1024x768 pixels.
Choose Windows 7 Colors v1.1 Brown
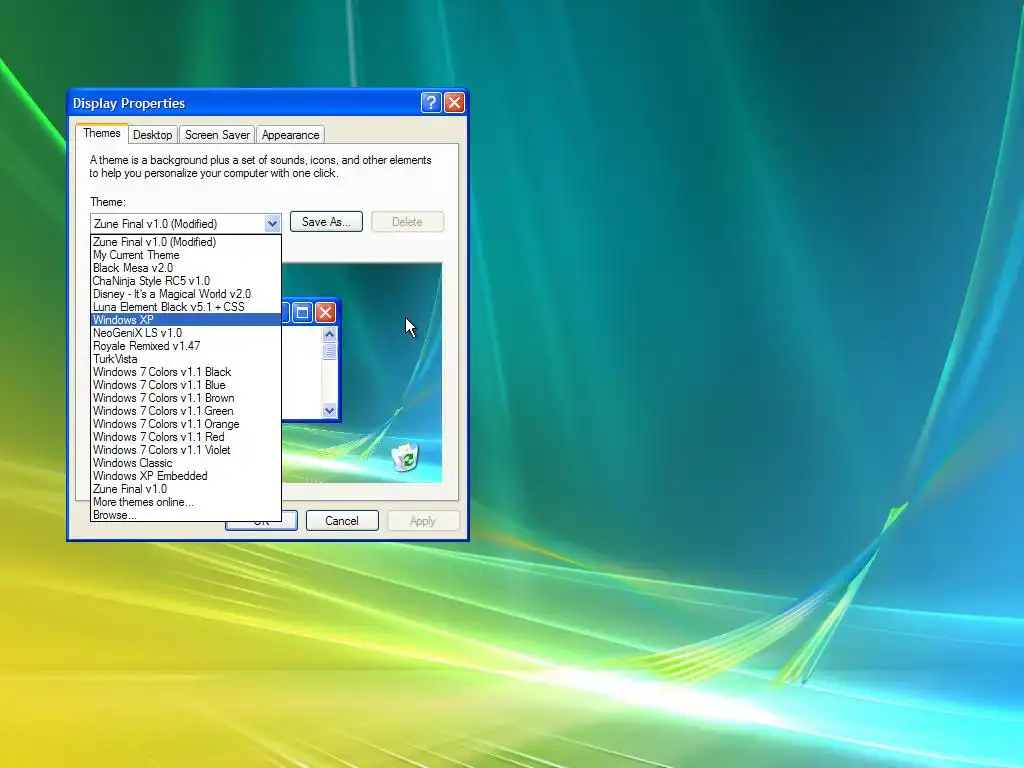click(x=185, y=398)
